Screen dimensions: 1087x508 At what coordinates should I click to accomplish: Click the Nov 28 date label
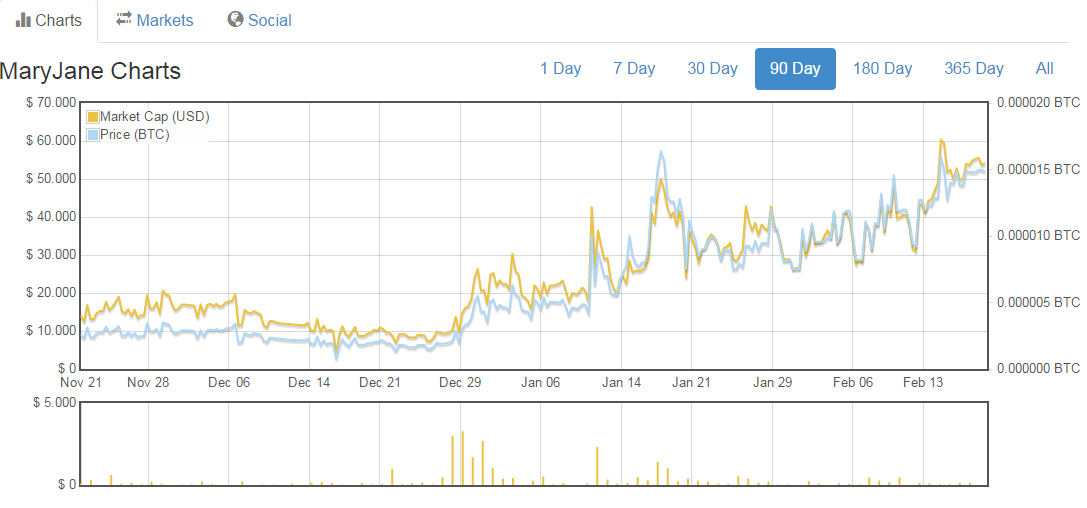coord(148,383)
